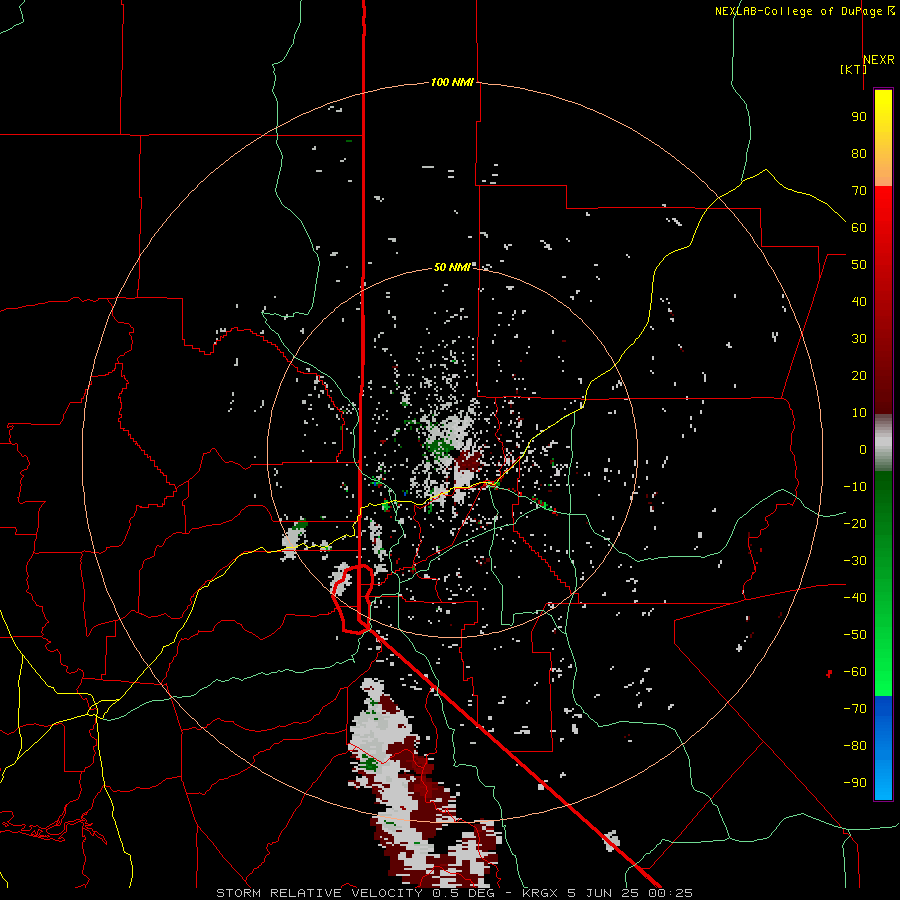
Task: Click the 5 JUN 25 date text
Action: click(x=603, y=893)
